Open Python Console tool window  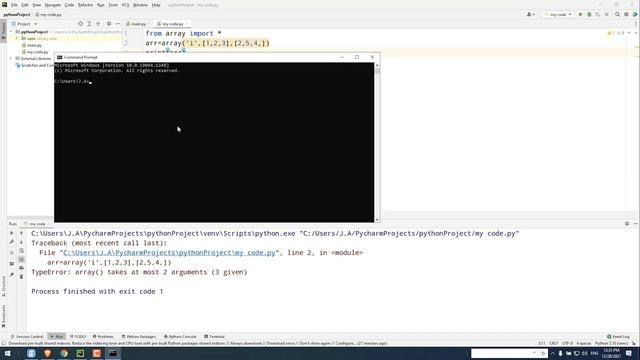(x=180, y=336)
